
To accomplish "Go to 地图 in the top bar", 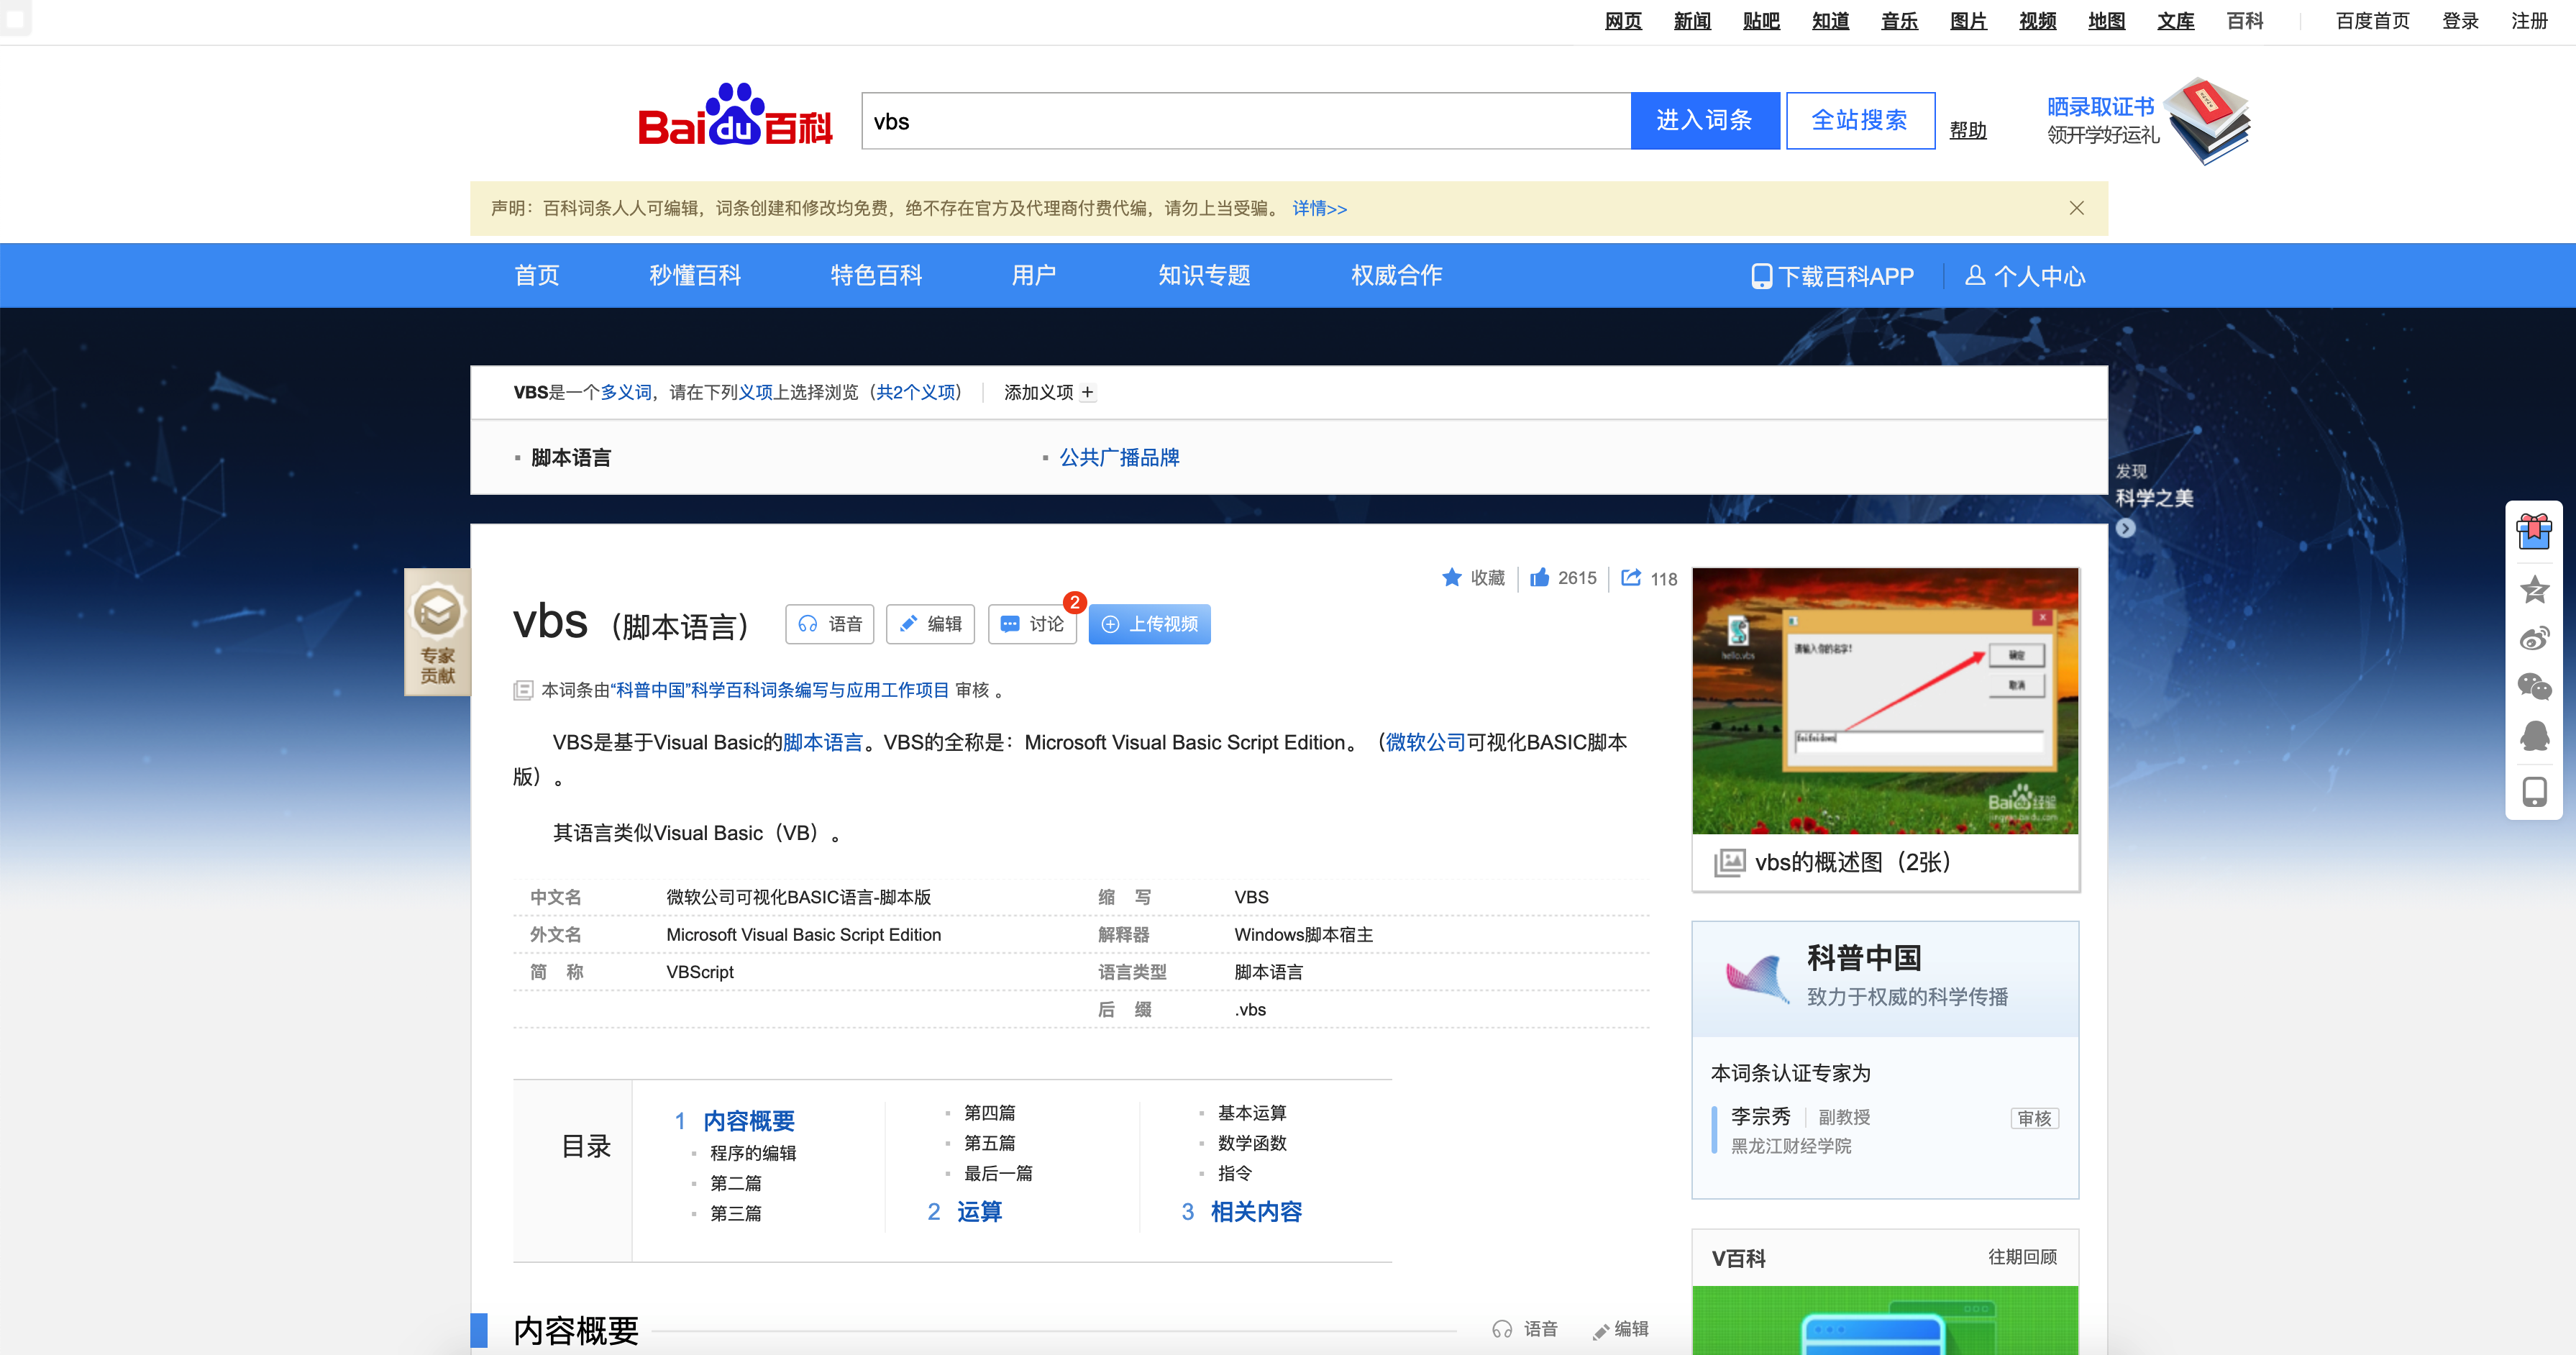I will [x=2106, y=21].
